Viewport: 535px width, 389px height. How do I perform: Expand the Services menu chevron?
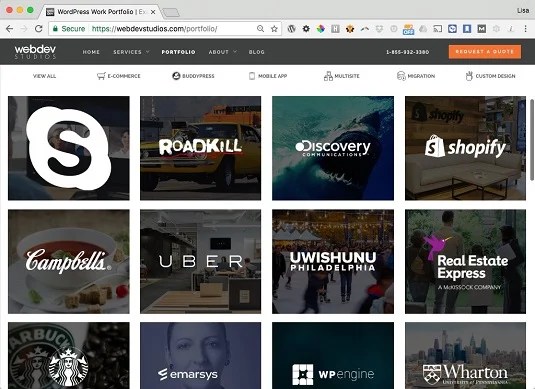[148, 52]
